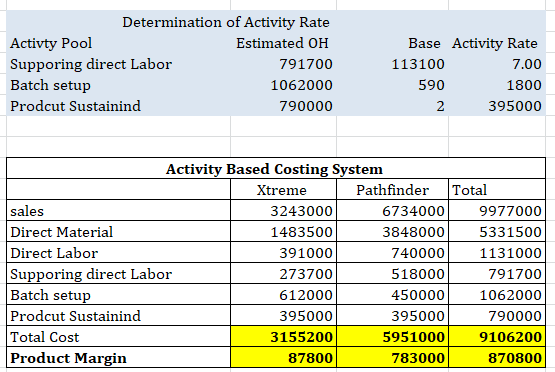
Task: Select the 'Determination of Activity Rate' heading cell
Action: 226,22
